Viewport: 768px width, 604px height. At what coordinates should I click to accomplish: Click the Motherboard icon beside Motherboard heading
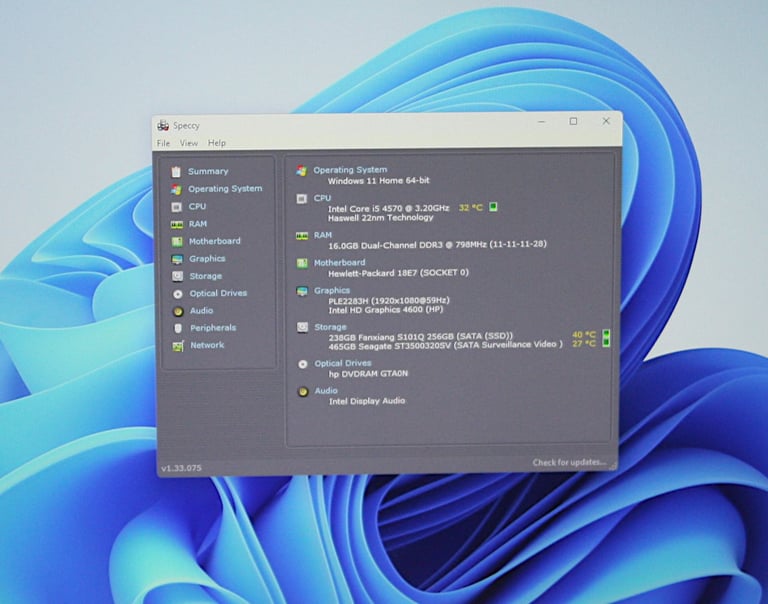(x=302, y=263)
